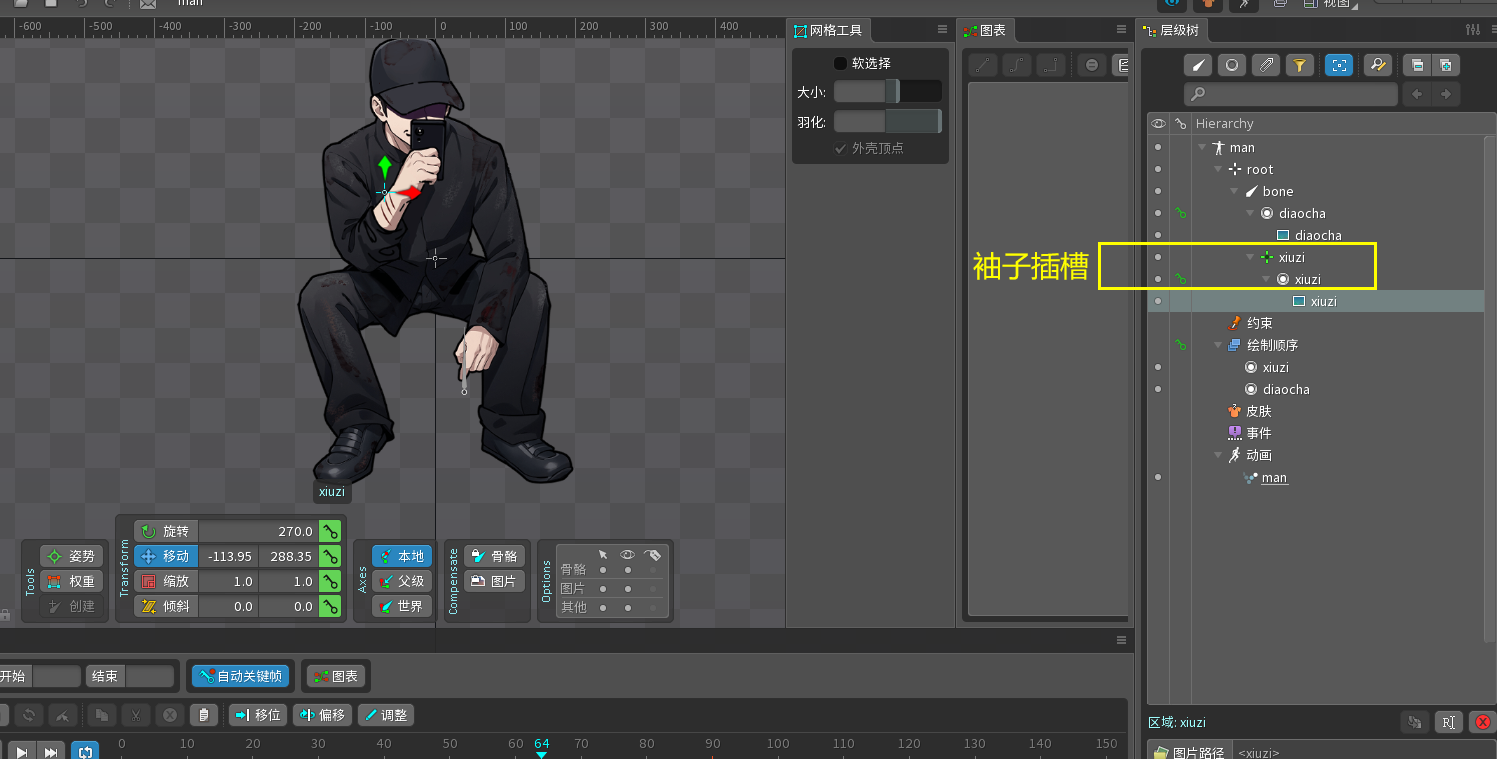Toggle bone filter in hierarchy tree toolbar
Viewport: 1497px width, 759px height.
pos(1198,65)
